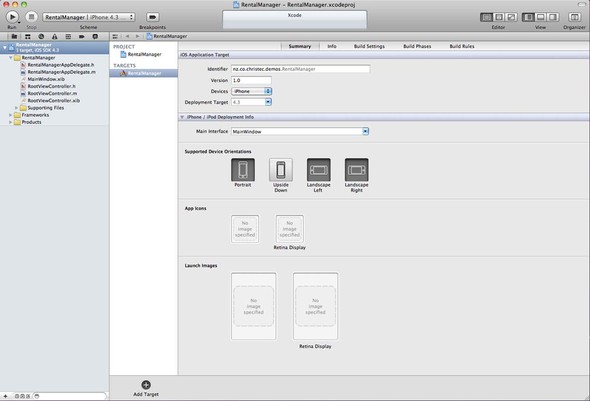This screenshot has width=590, height=401.
Task: Open the related files menu icon
Action: [115, 36]
